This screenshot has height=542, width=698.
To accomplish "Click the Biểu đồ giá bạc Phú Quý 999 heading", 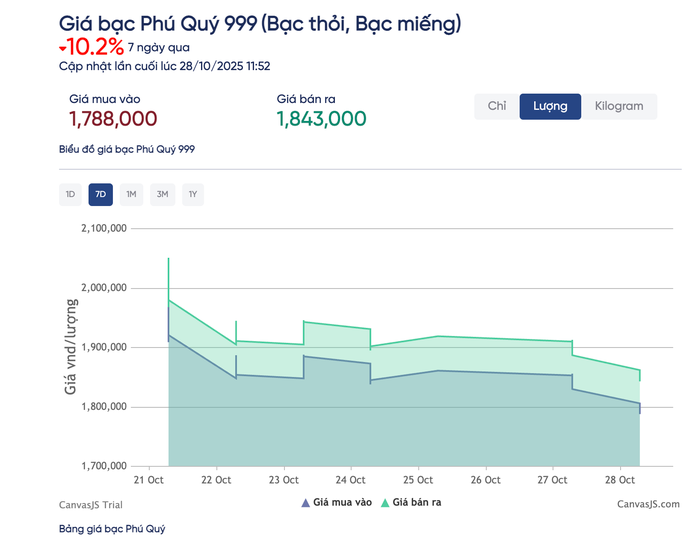I will 127,149.
